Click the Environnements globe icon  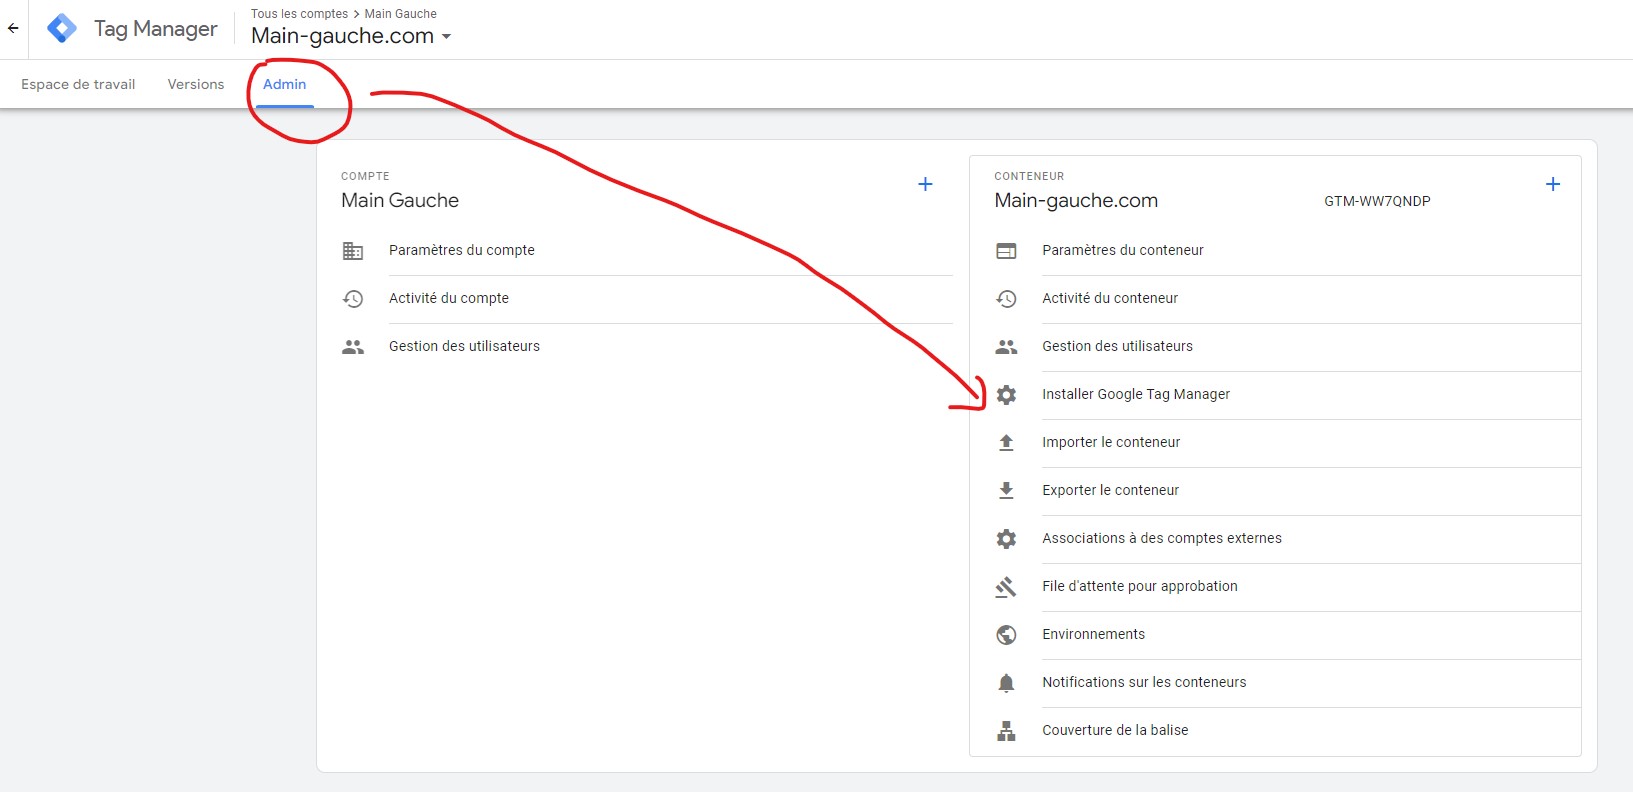[1006, 635]
